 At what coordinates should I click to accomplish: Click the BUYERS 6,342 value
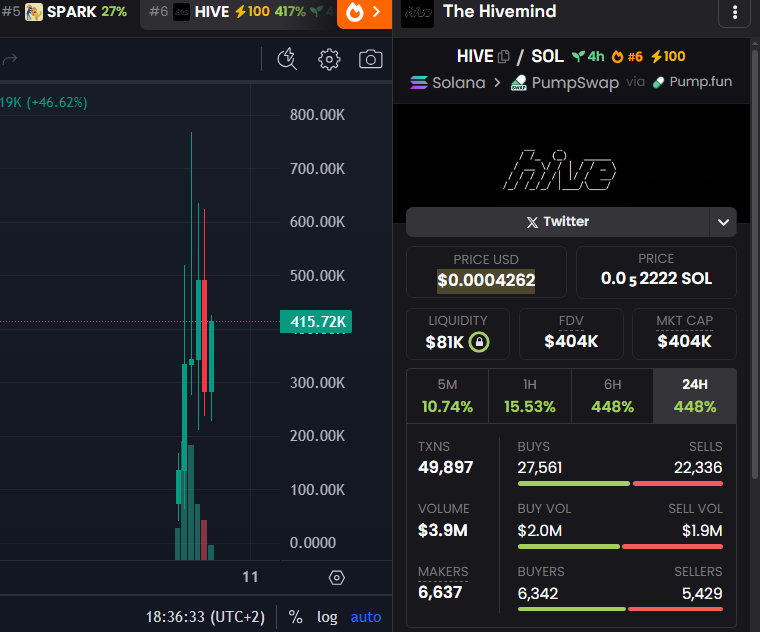click(538, 594)
